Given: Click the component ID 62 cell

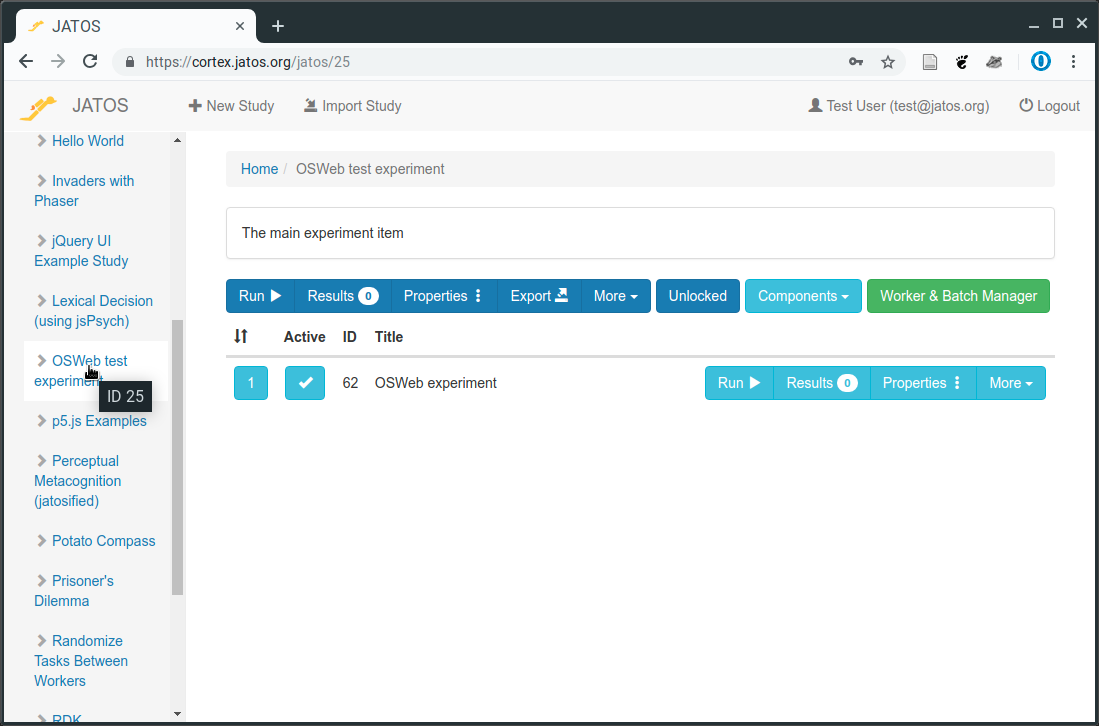Looking at the screenshot, I should pyautogui.click(x=350, y=383).
